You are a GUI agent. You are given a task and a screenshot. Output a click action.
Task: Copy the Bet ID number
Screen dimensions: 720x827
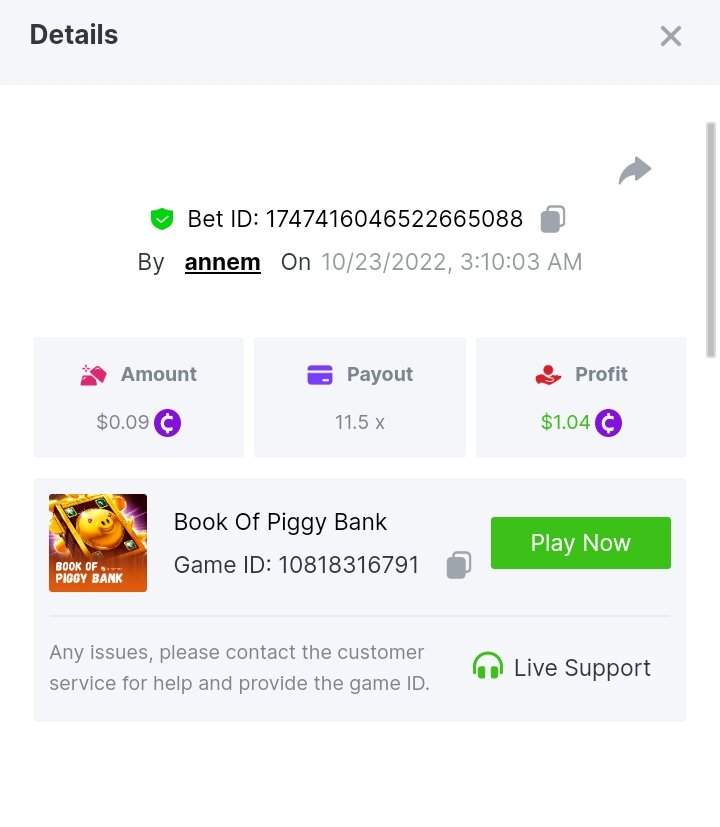(553, 218)
